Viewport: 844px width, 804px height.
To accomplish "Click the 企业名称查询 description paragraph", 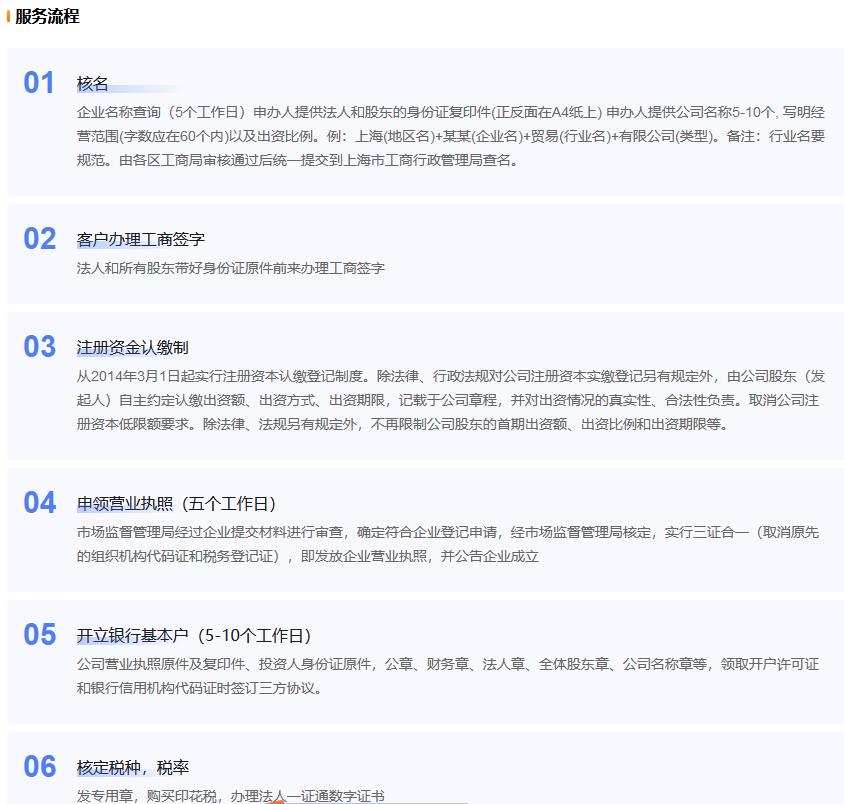I will 450,136.
